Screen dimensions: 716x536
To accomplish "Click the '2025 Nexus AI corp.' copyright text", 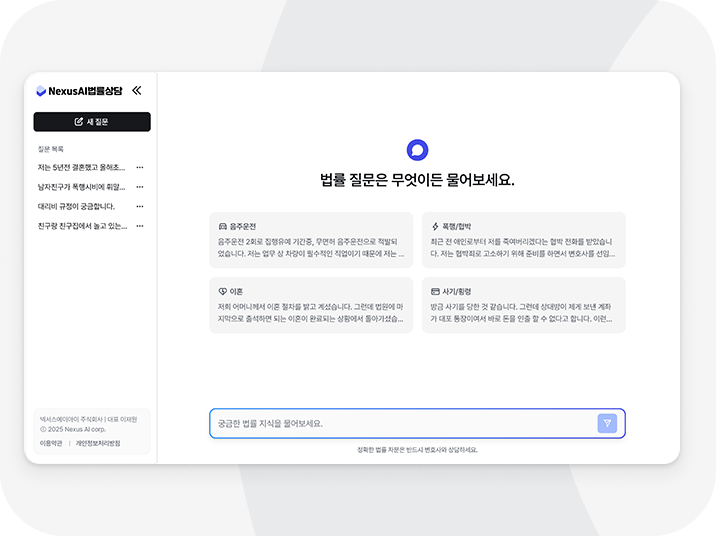I will pyautogui.click(x=73, y=429).
